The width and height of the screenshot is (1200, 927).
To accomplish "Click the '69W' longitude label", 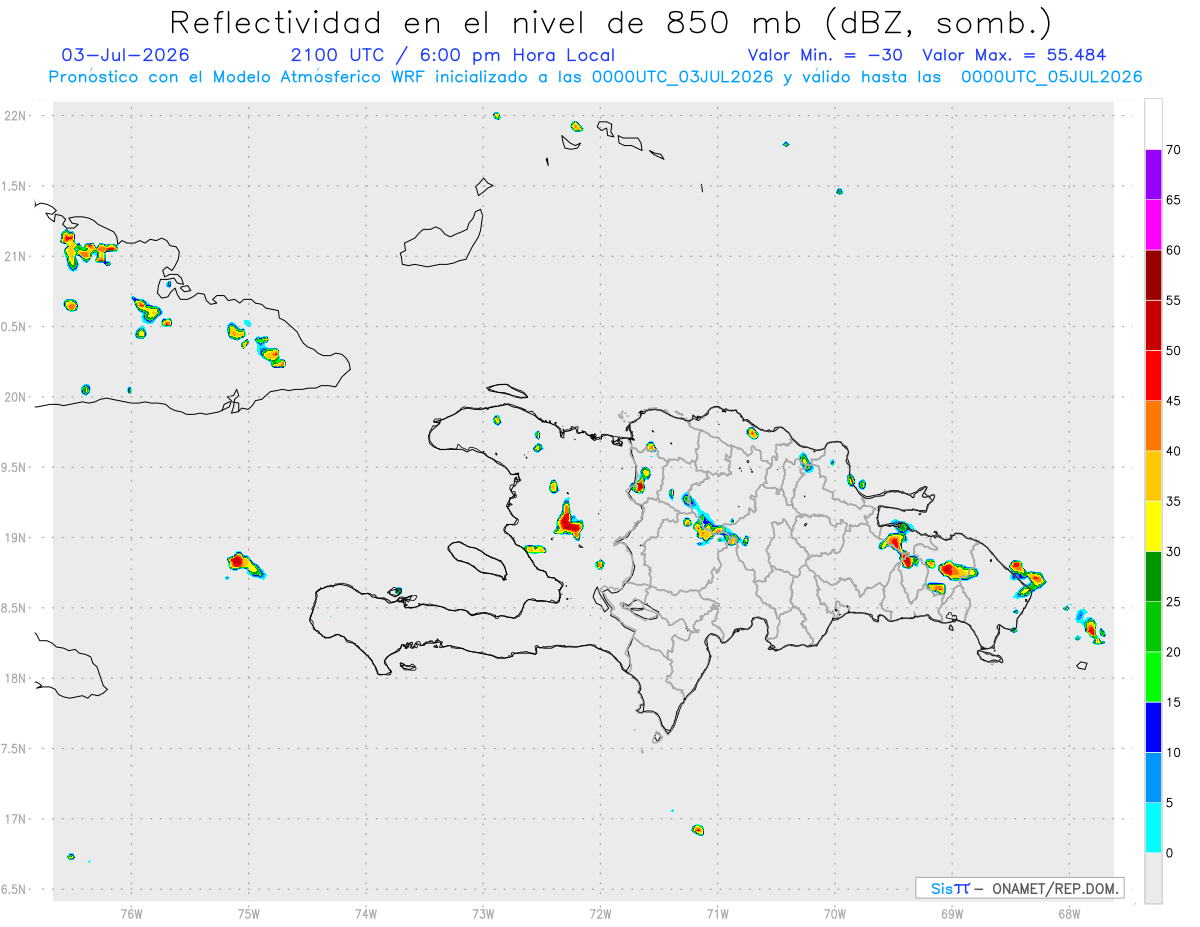I will click(x=952, y=912).
